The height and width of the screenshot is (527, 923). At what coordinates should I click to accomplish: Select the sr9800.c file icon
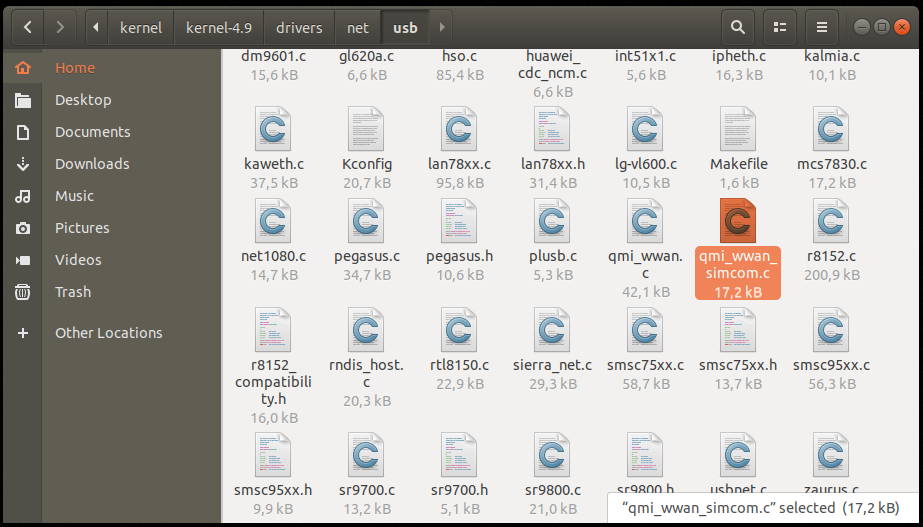click(552, 455)
